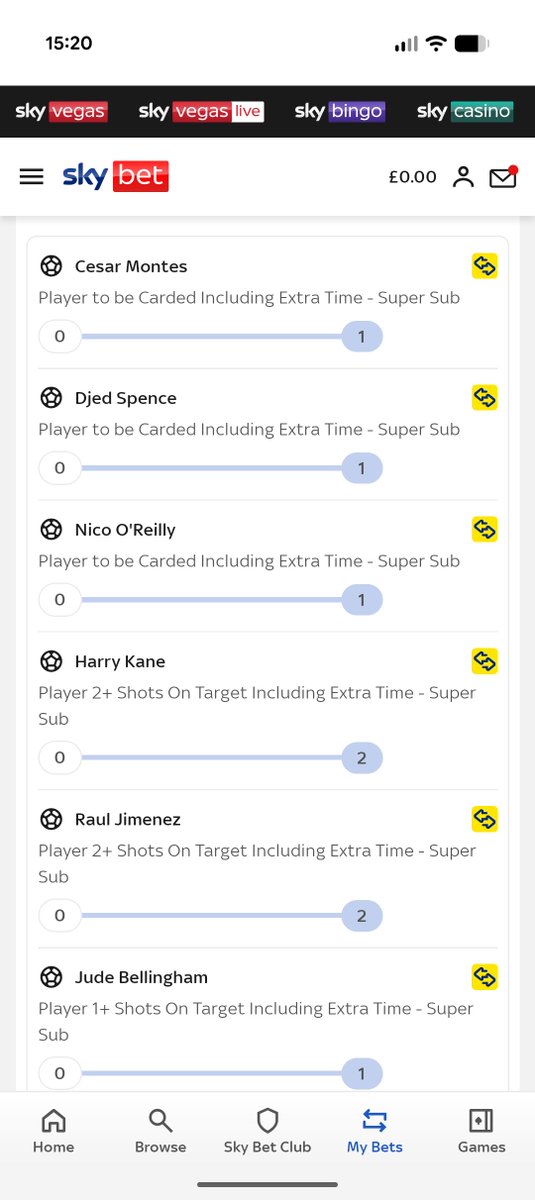The height and width of the screenshot is (1200, 535).
Task: Click the Sky Bet logo
Action: pos(115,176)
